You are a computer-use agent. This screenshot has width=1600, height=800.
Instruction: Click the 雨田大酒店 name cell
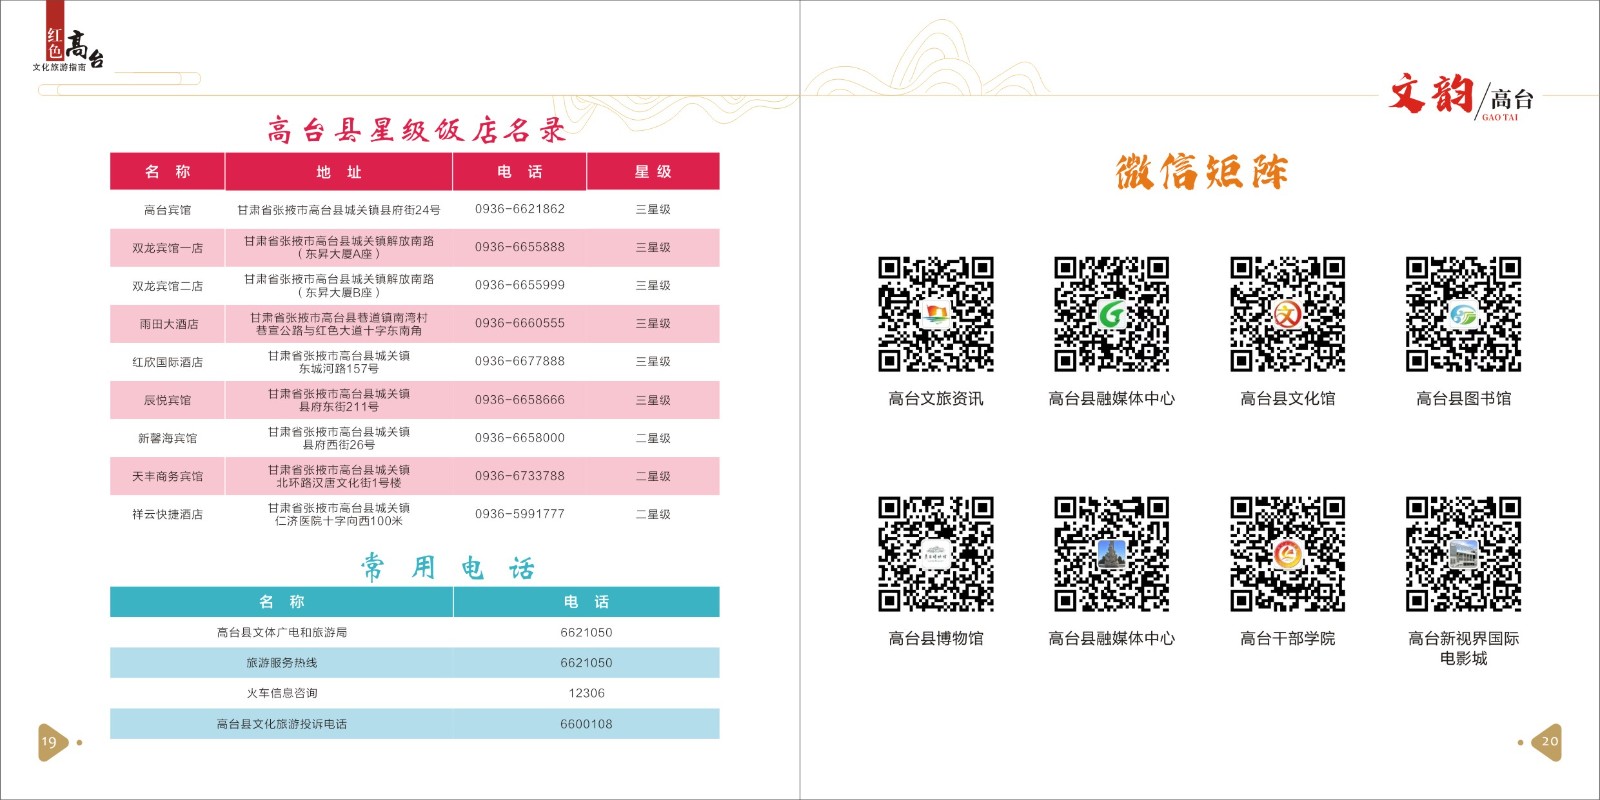click(167, 324)
